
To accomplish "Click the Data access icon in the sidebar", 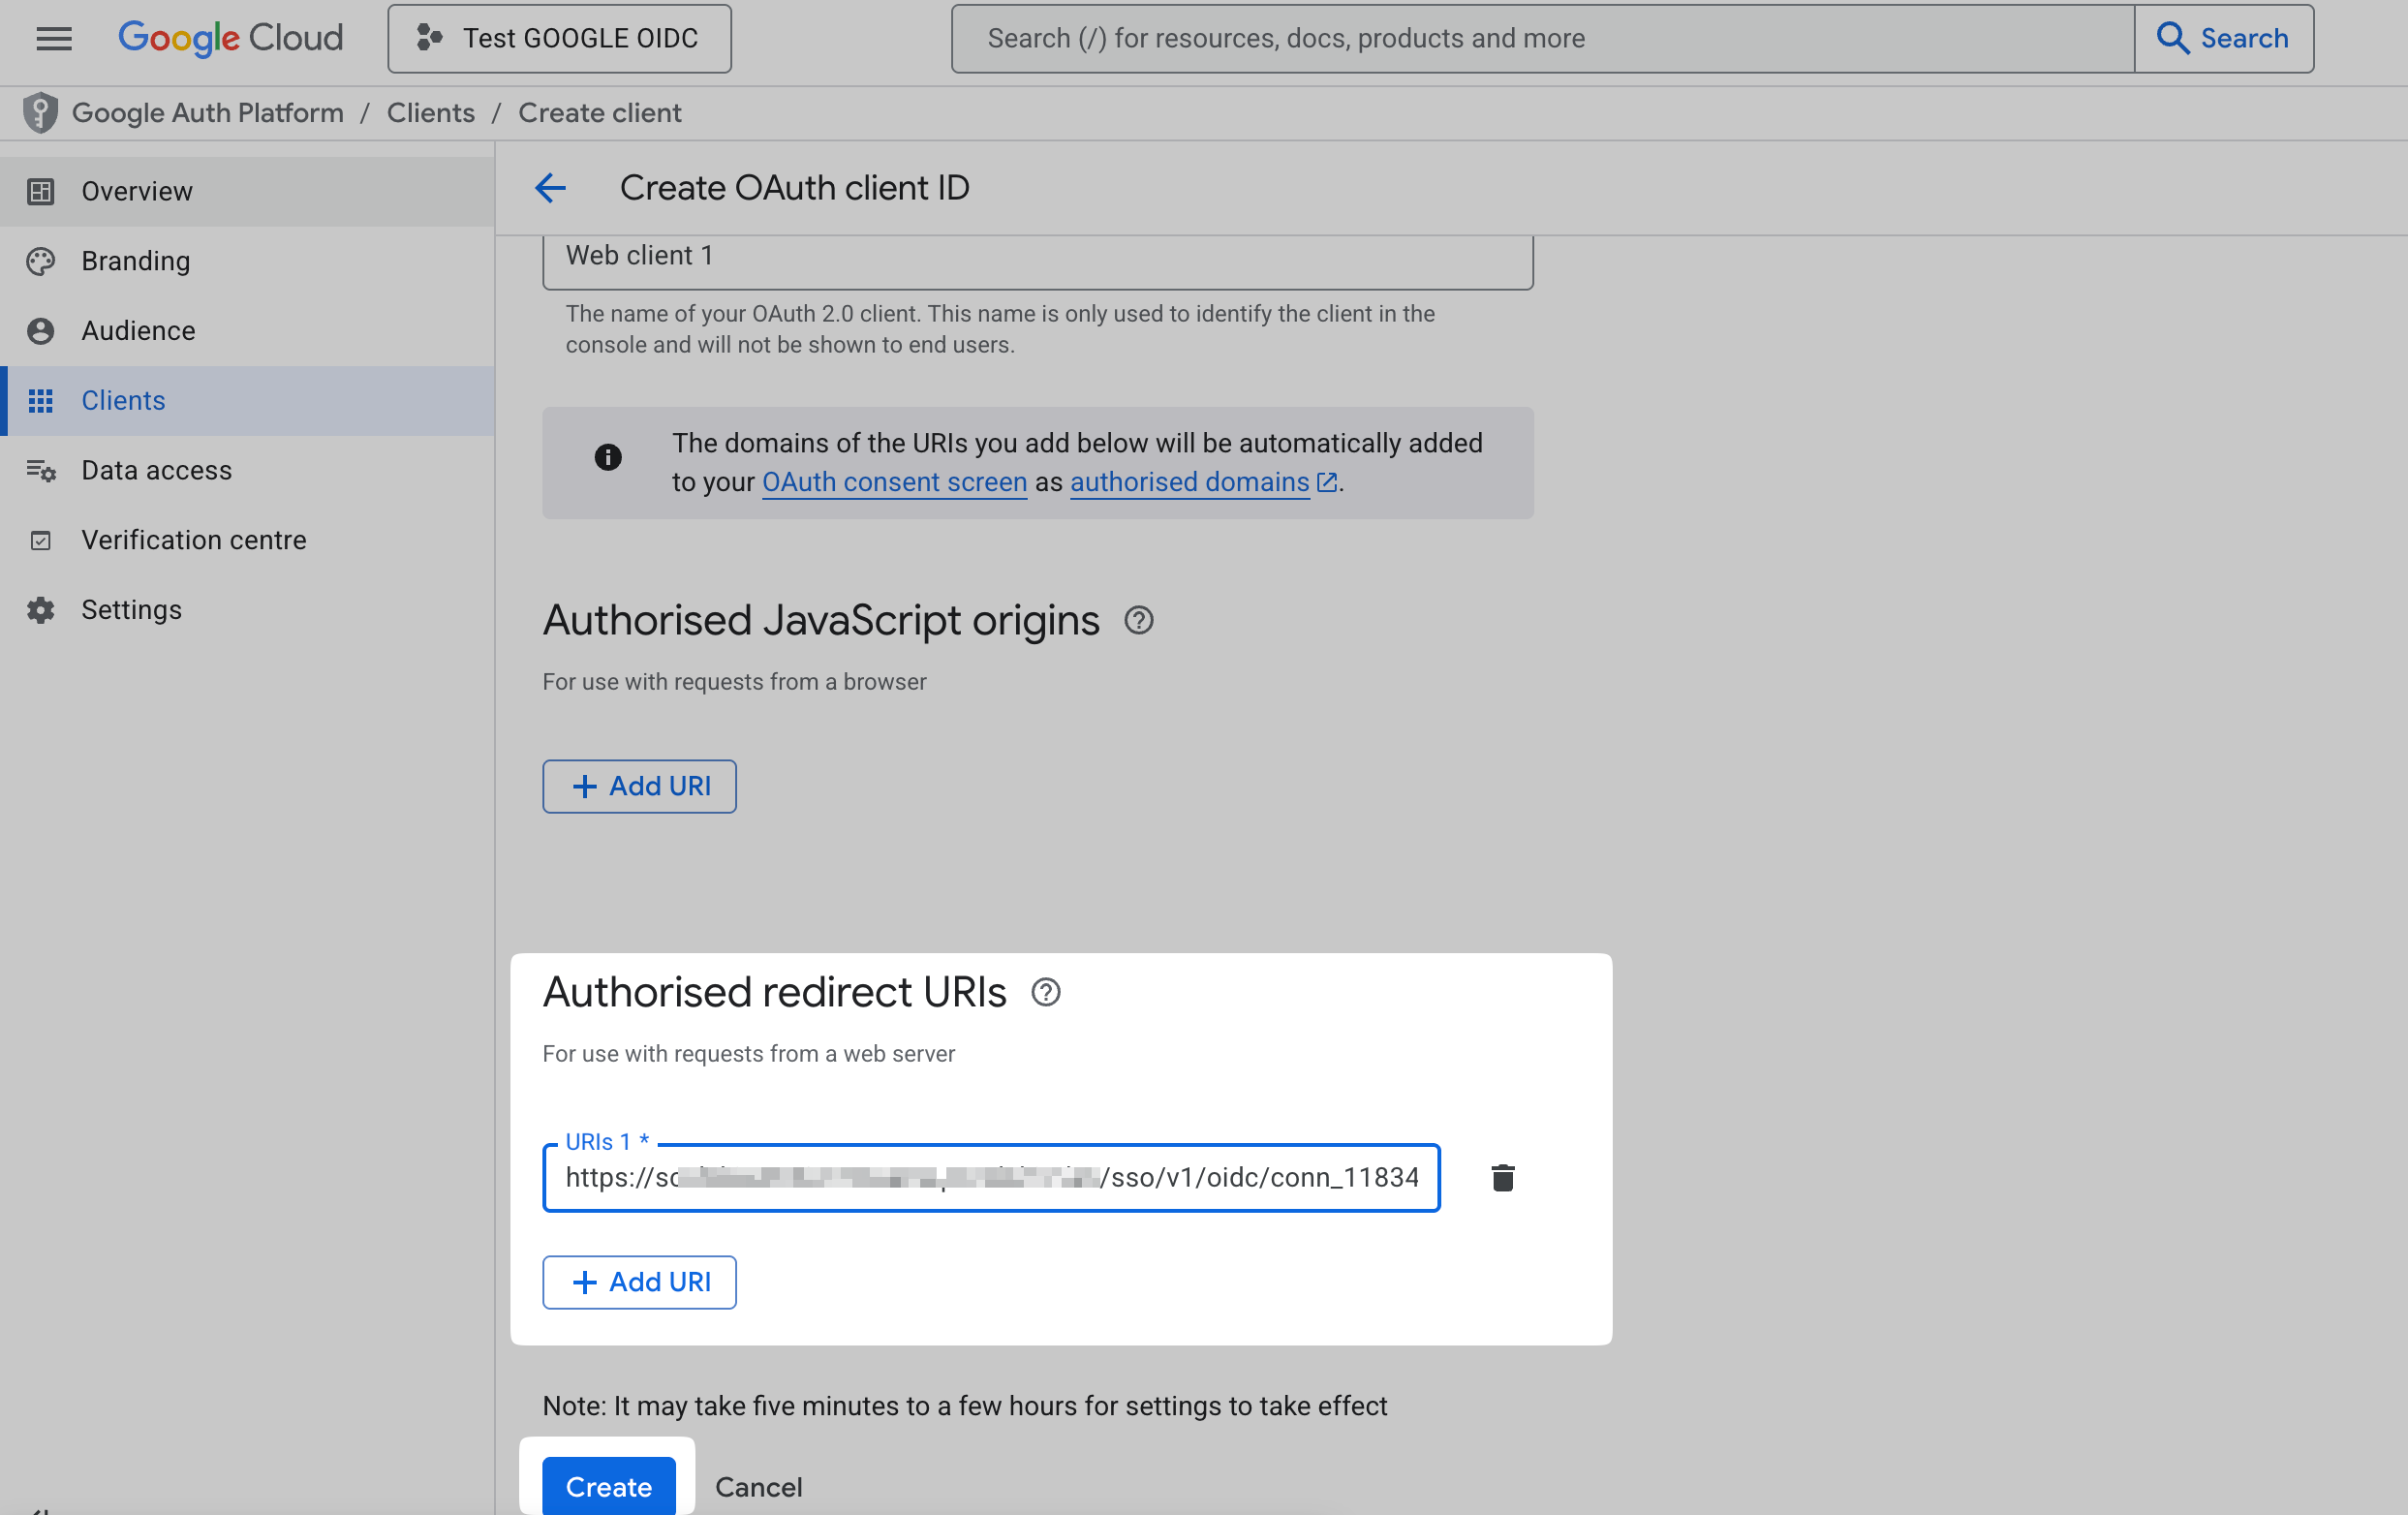I will coord(40,470).
